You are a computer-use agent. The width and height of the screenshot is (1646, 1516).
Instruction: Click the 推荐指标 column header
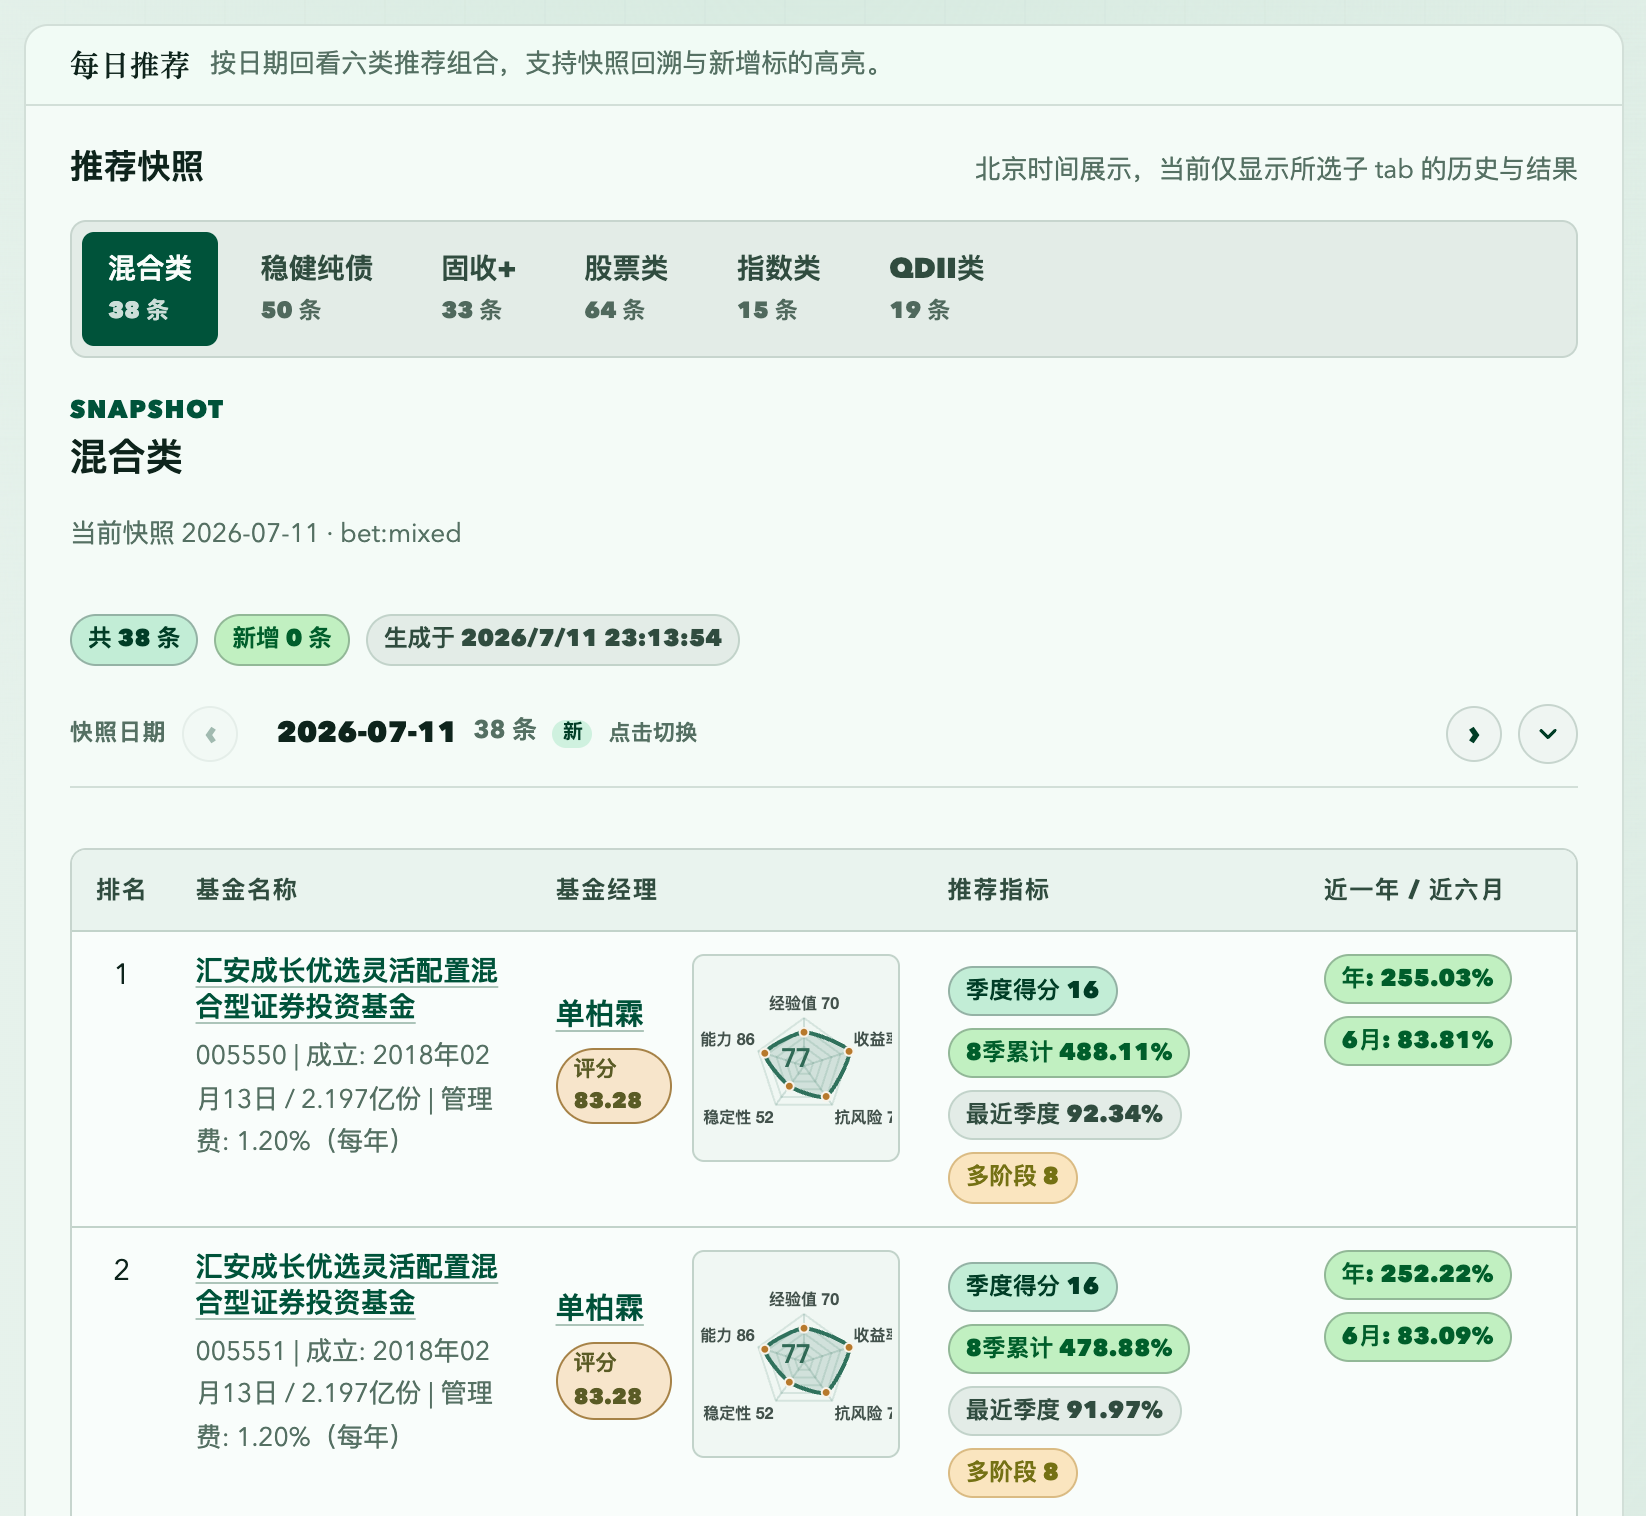998,890
